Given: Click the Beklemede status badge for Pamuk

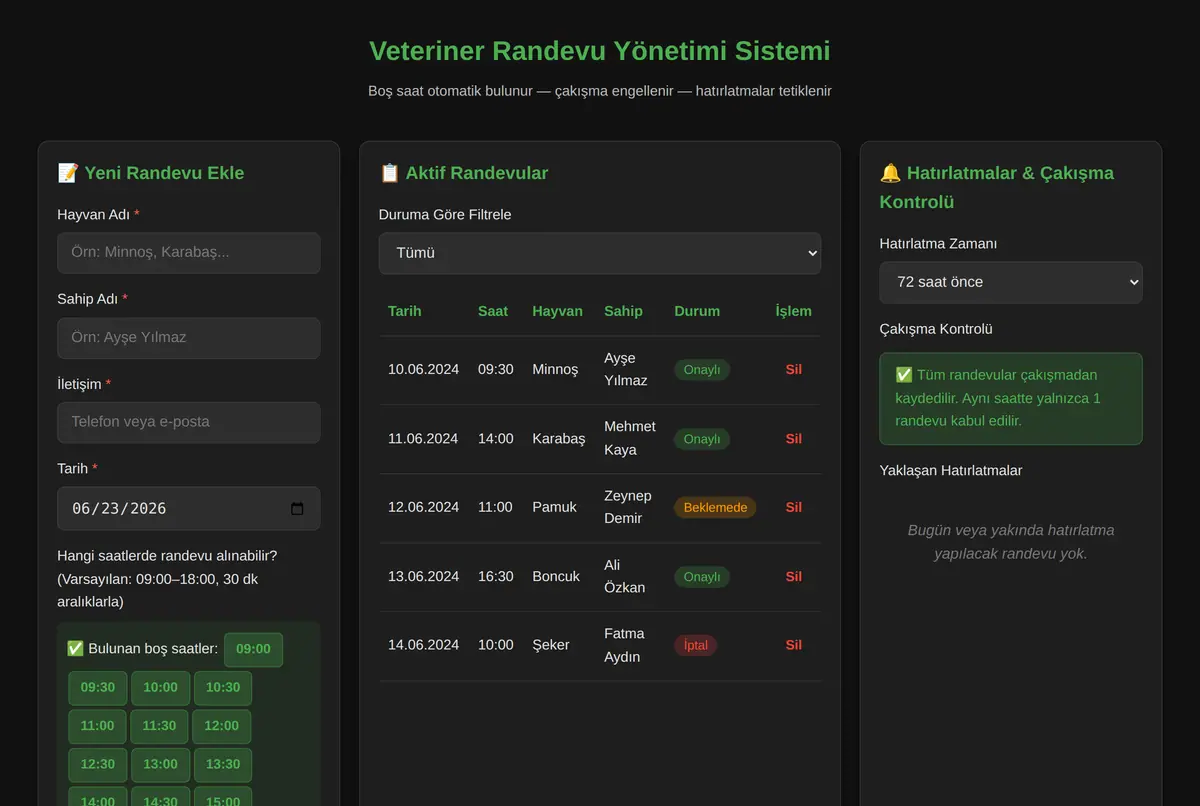Looking at the screenshot, I should [715, 508].
